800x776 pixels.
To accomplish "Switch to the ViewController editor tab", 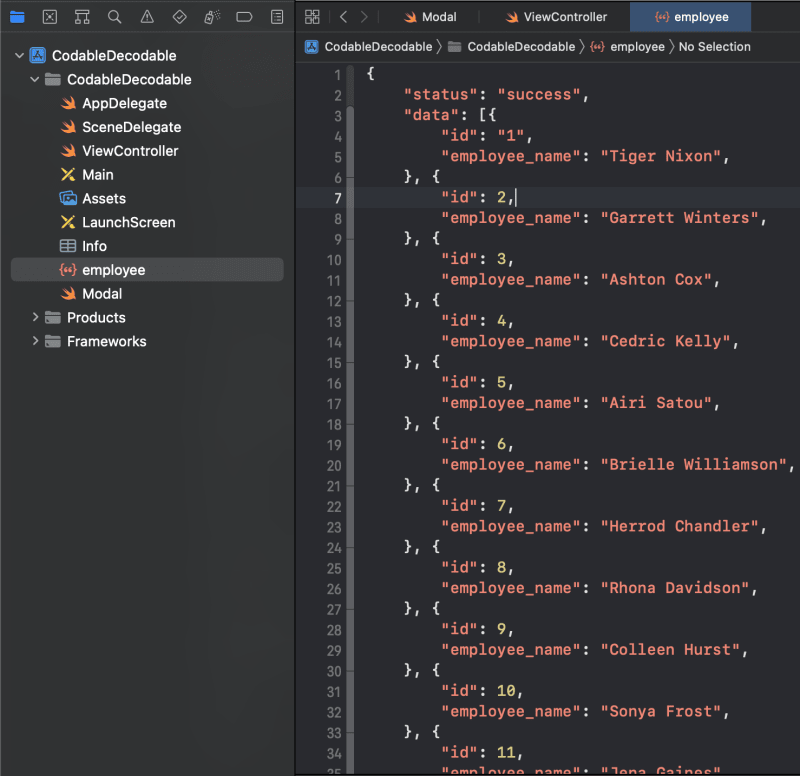I will point(556,17).
